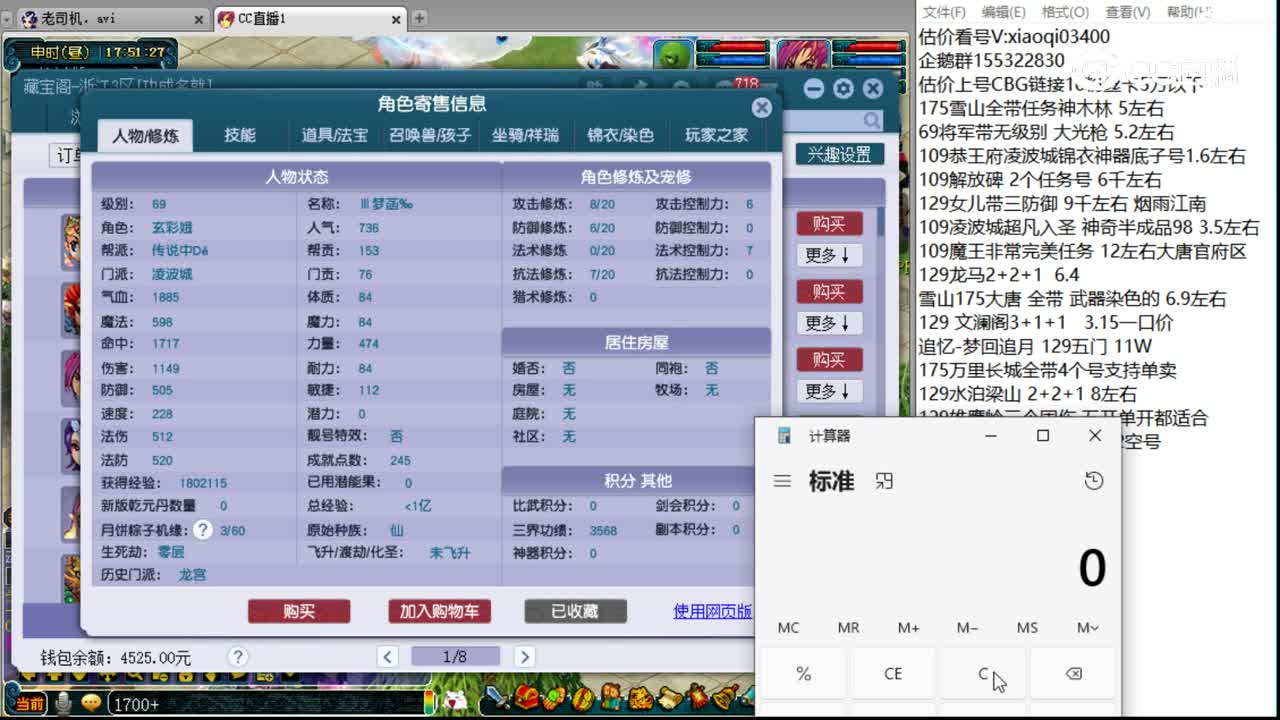This screenshot has height=720, width=1280.
Task: Open the sword attack icon in game bar
Action: click(x=498, y=696)
